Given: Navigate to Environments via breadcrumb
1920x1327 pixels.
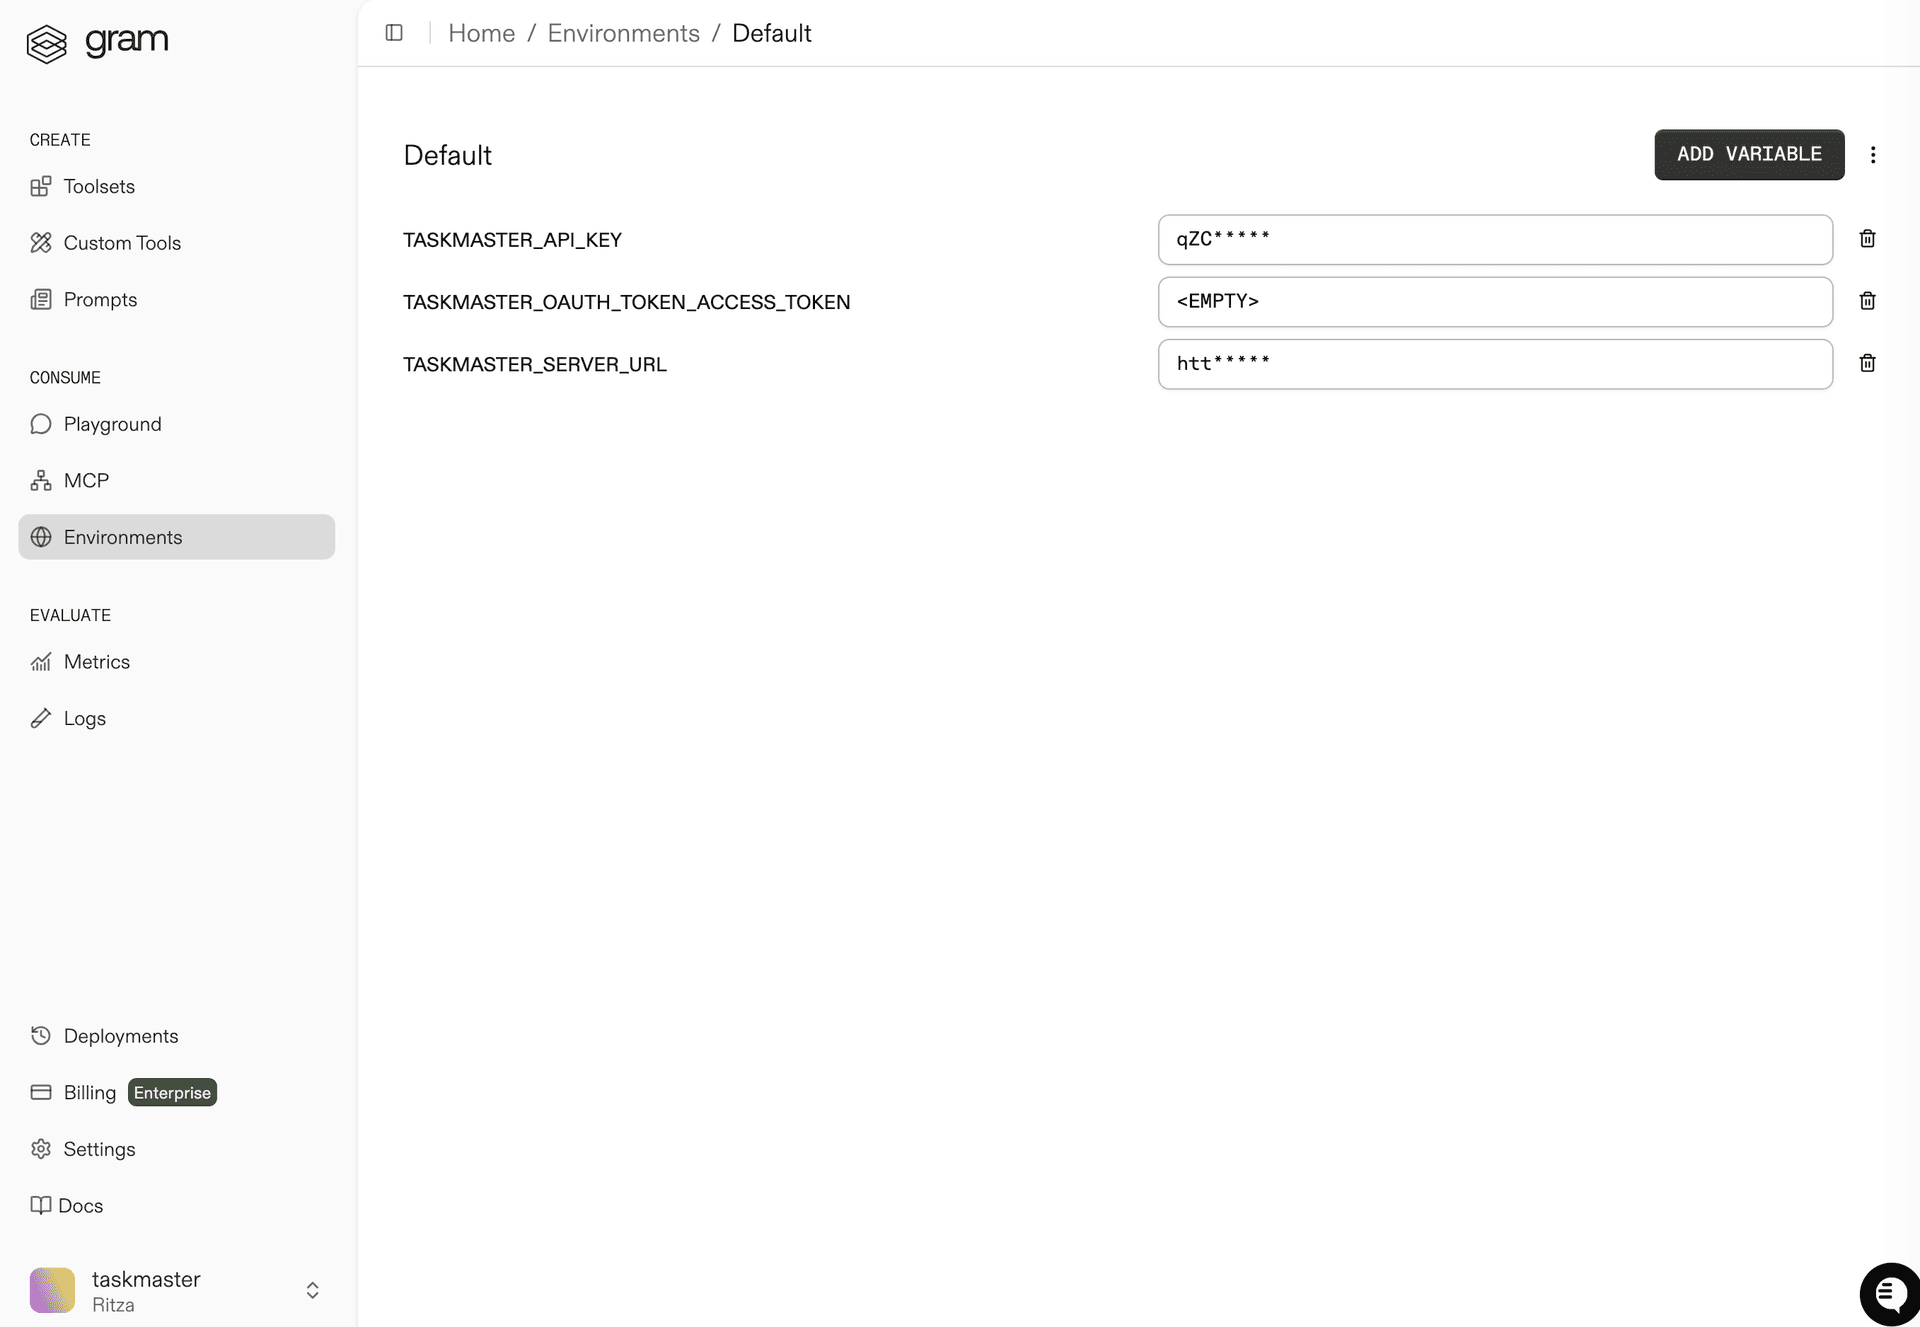Looking at the screenshot, I should 623,33.
